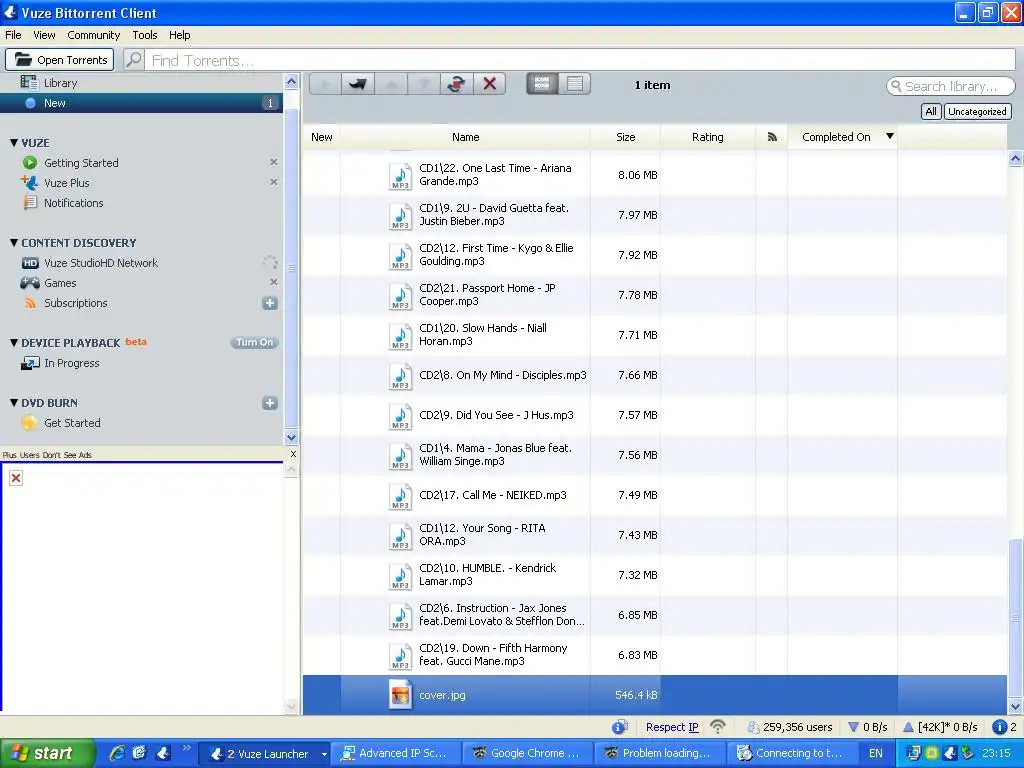This screenshot has height=768, width=1024.
Task: Turn on Device Playback
Action: point(254,342)
